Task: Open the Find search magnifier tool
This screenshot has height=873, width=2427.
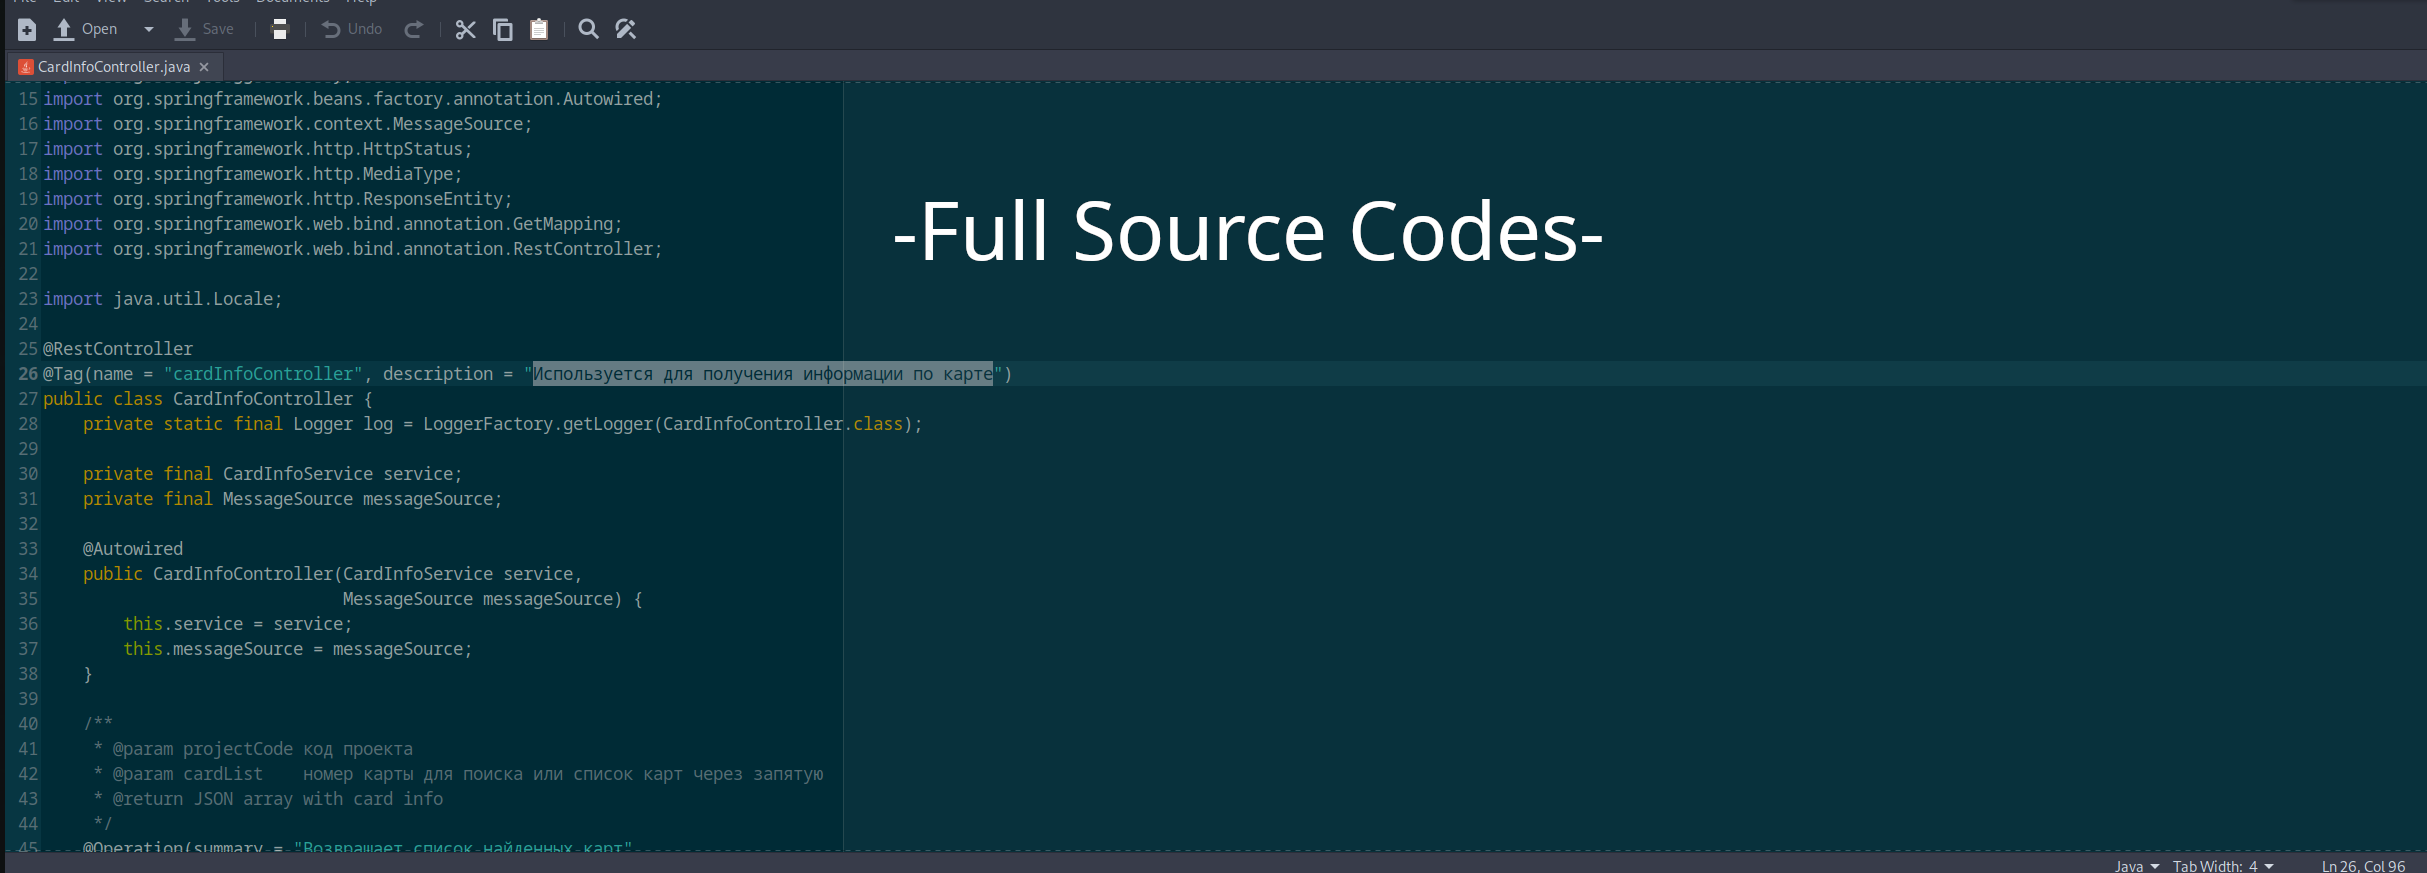Action: (x=589, y=30)
